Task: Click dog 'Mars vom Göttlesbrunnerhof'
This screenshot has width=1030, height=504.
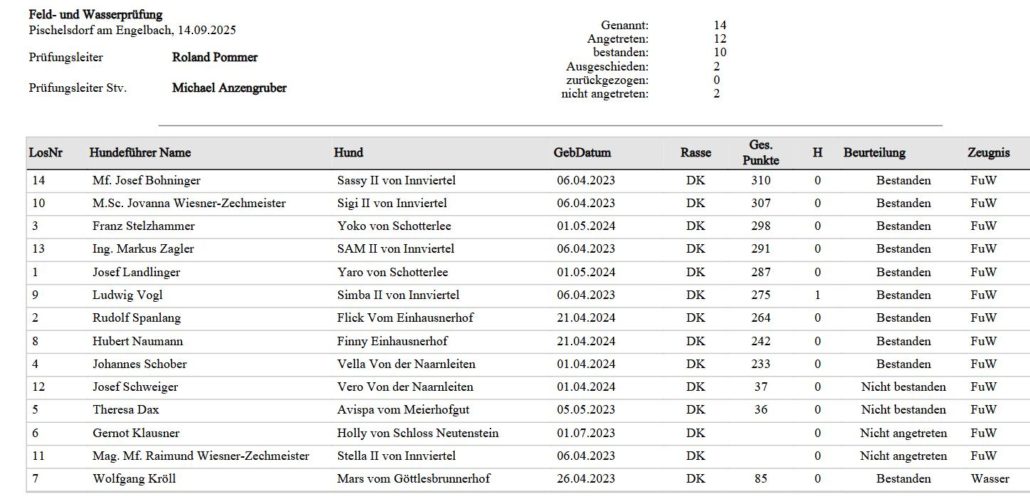Action: pos(414,479)
